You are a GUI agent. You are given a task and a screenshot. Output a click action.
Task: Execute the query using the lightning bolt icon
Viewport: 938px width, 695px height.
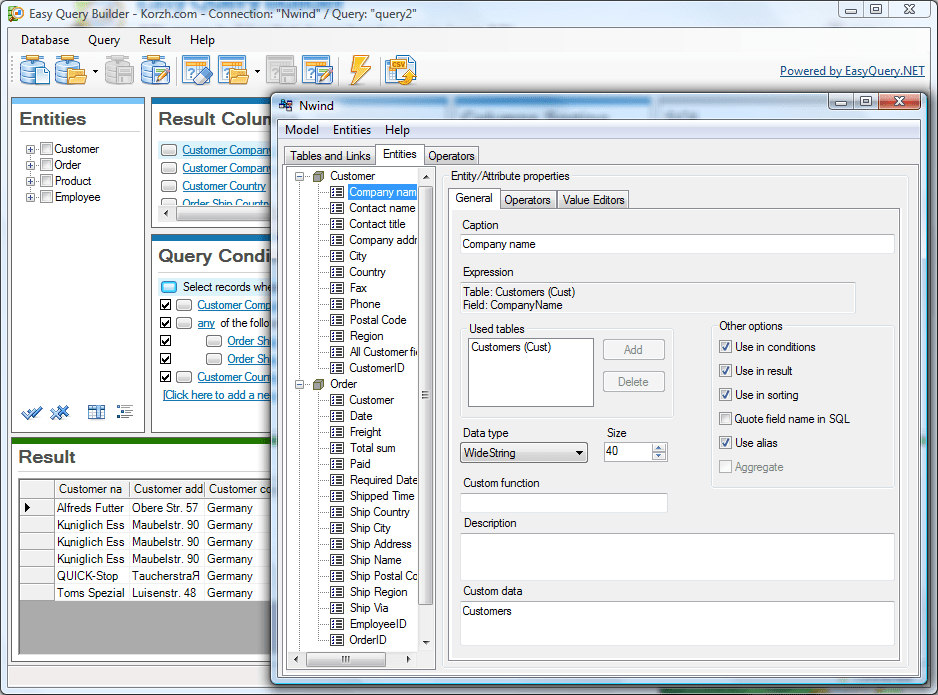[359, 70]
